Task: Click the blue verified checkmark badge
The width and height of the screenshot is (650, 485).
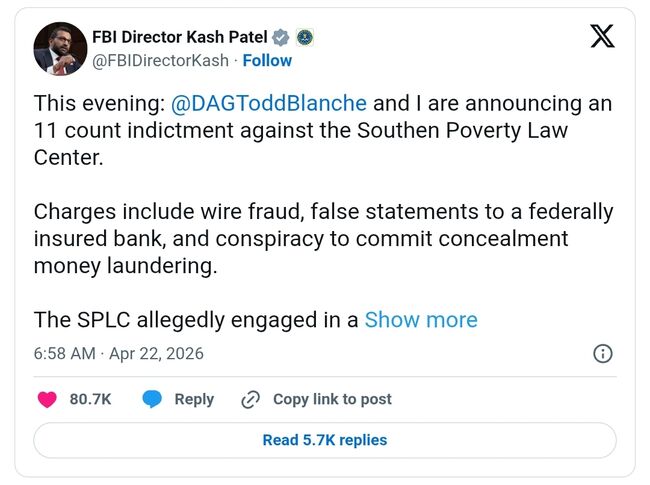Action: [x=281, y=37]
